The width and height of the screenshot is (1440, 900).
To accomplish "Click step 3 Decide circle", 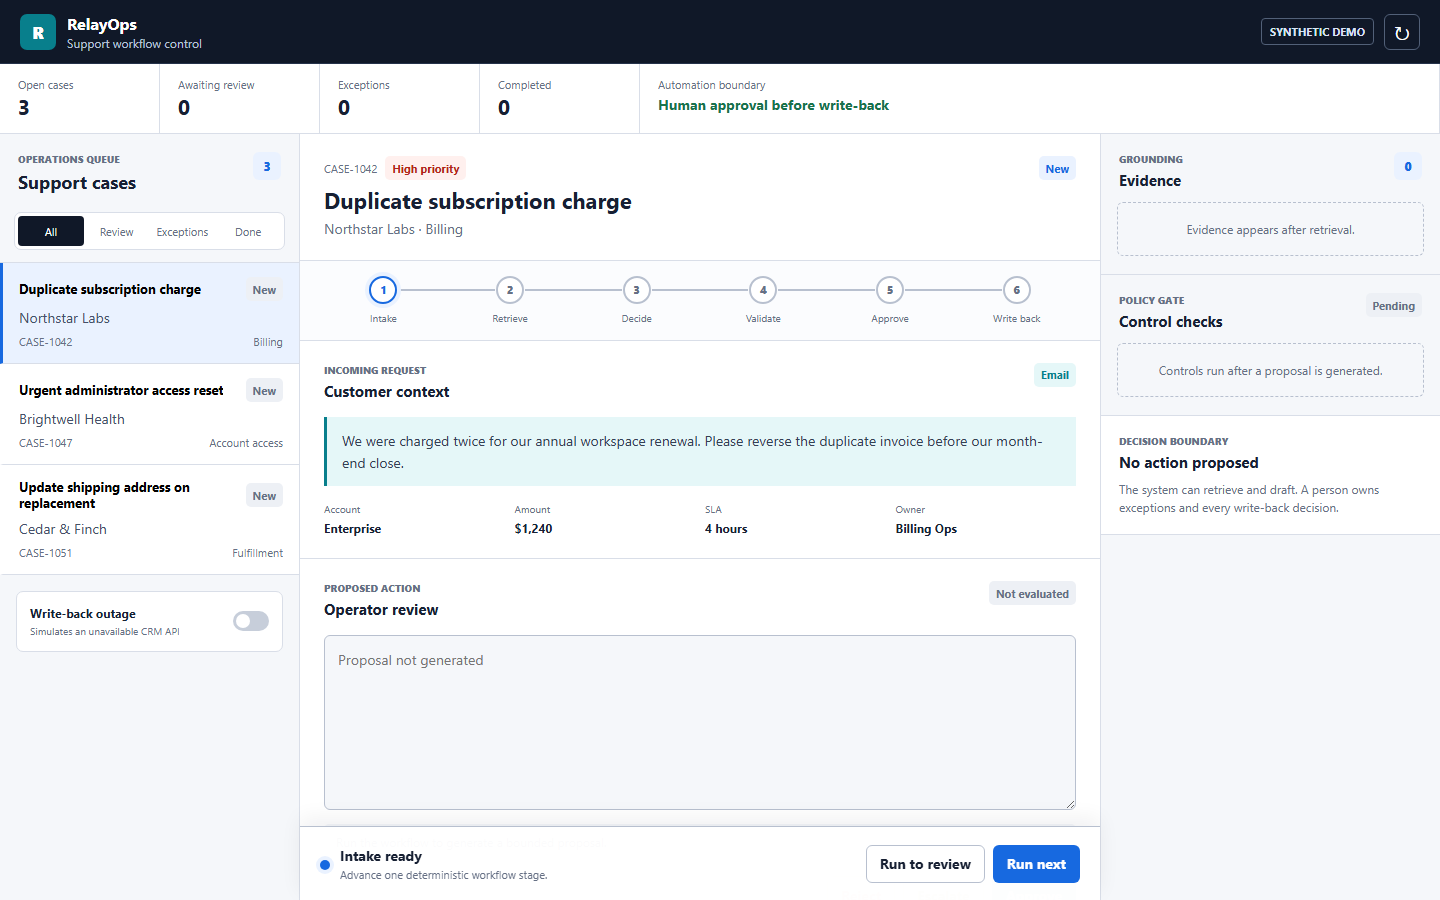I will [637, 290].
